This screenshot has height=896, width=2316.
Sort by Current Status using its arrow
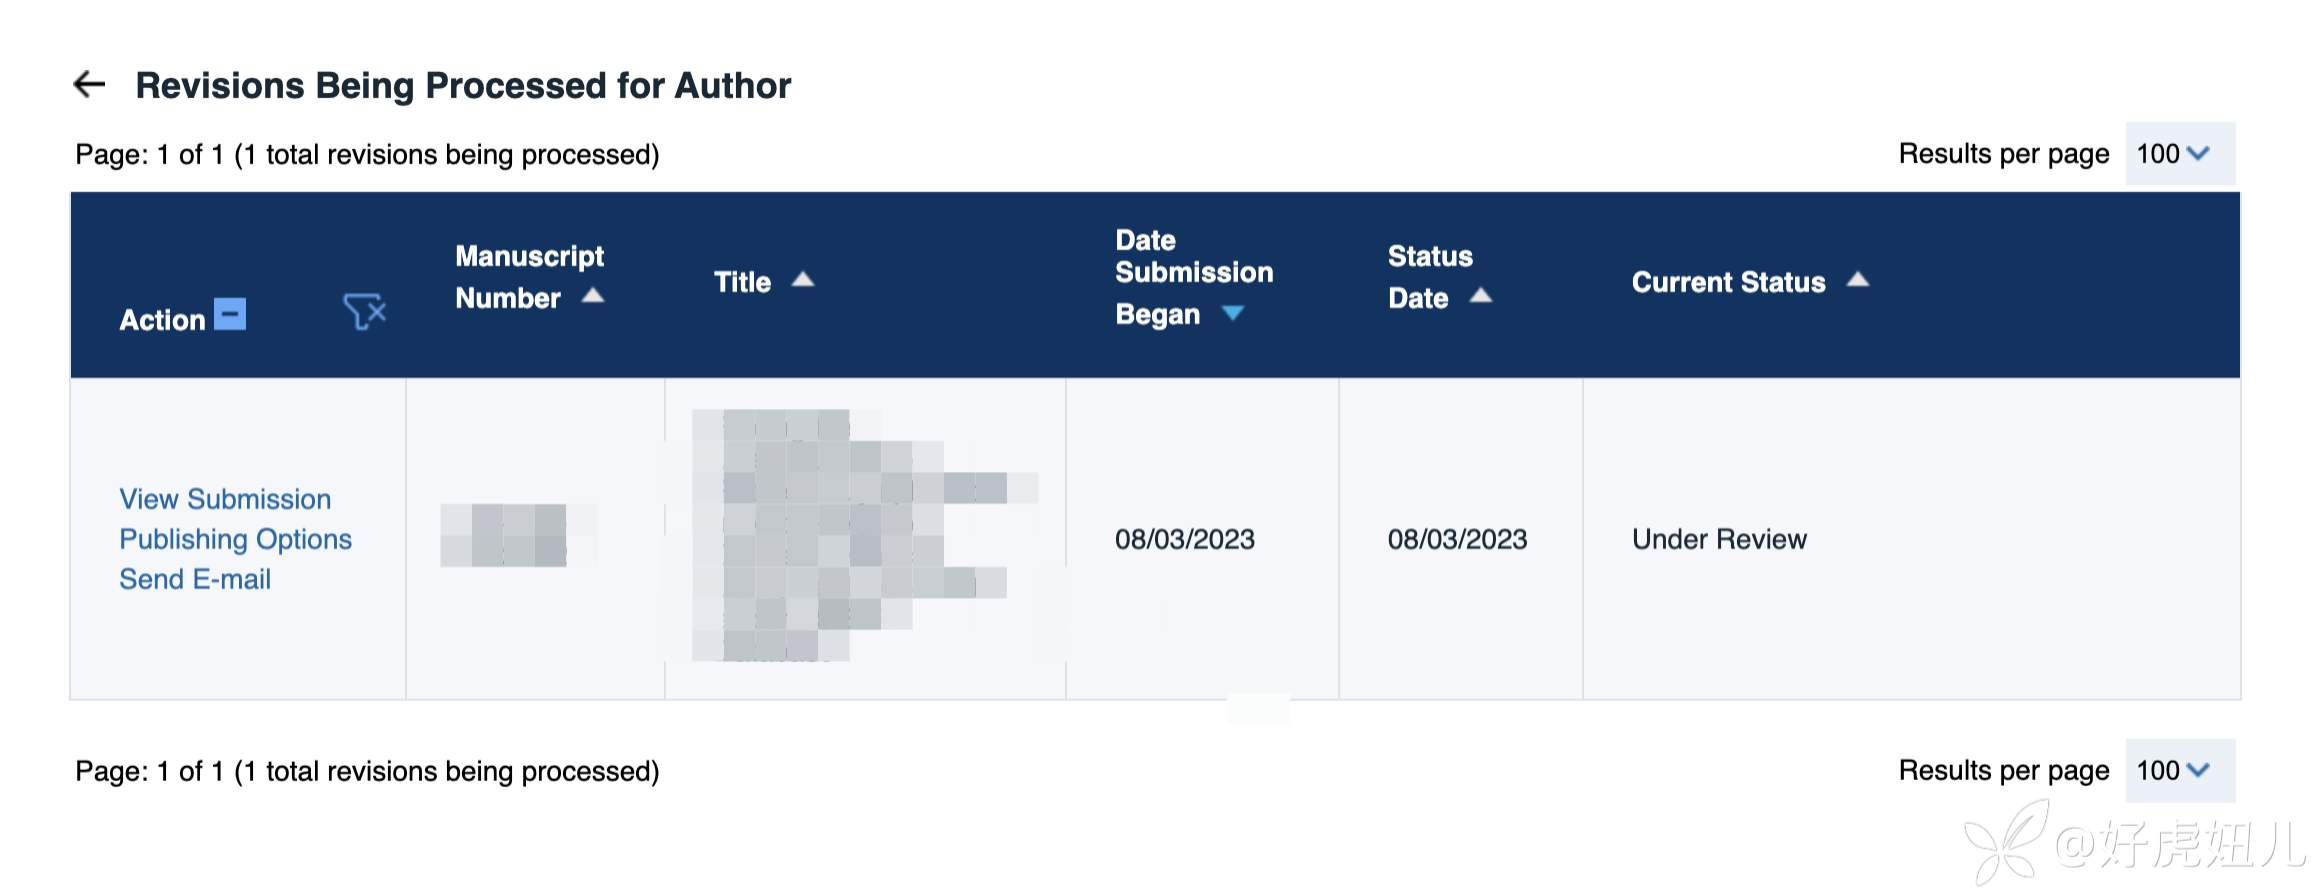[1858, 280]
